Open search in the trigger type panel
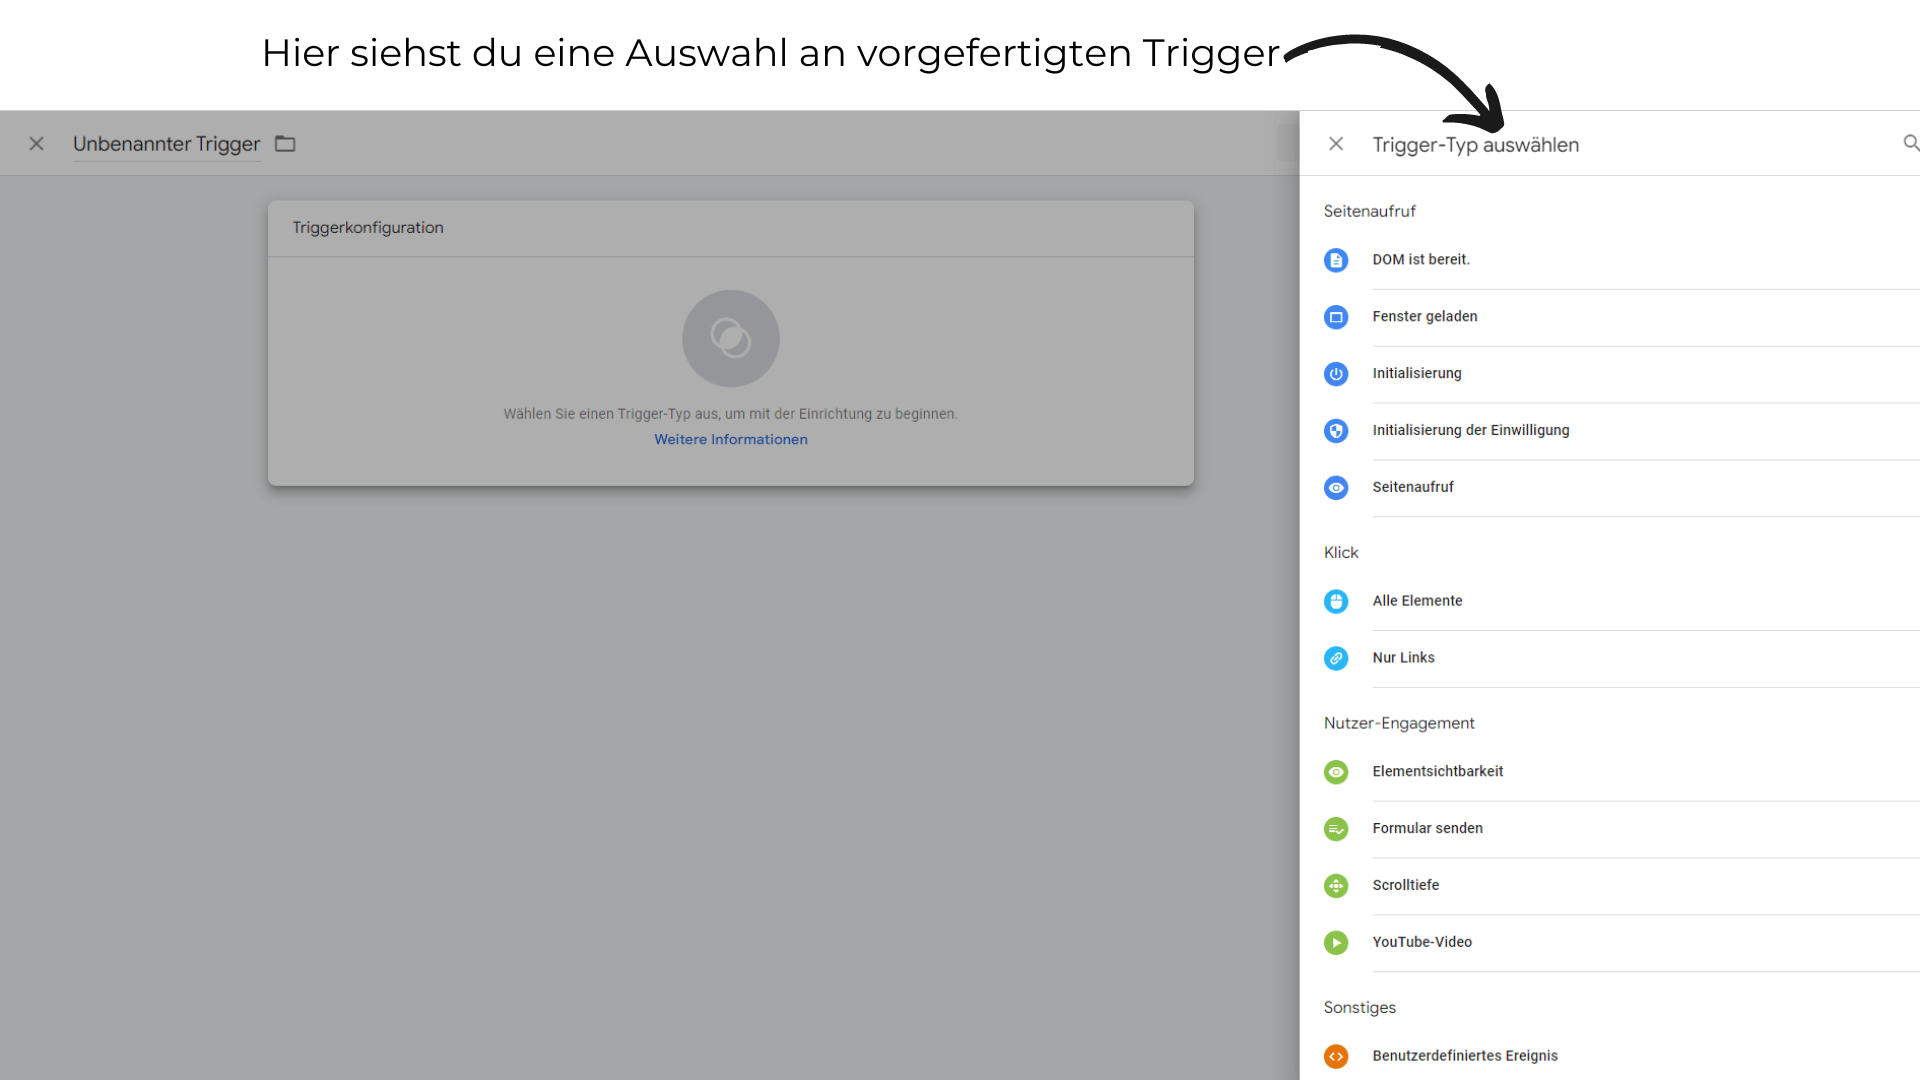1920x1080 pixels. click(x=1910, y=144)
